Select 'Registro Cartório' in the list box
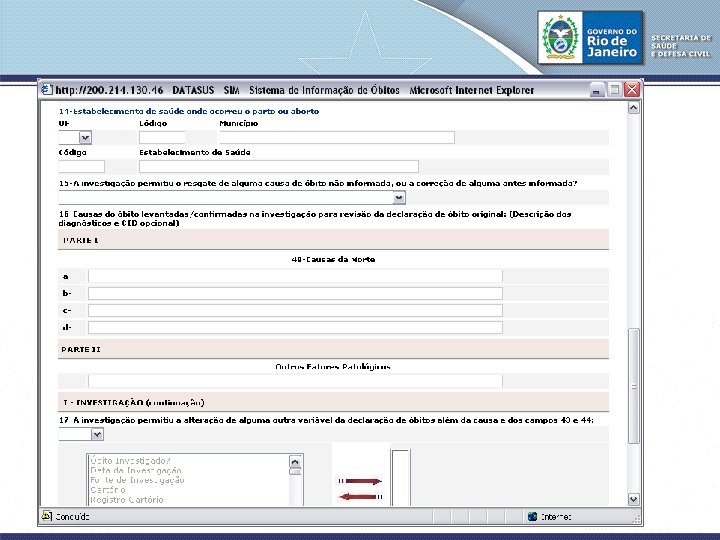The height and width of the screenshot is (540, 720). coord(127,500)
